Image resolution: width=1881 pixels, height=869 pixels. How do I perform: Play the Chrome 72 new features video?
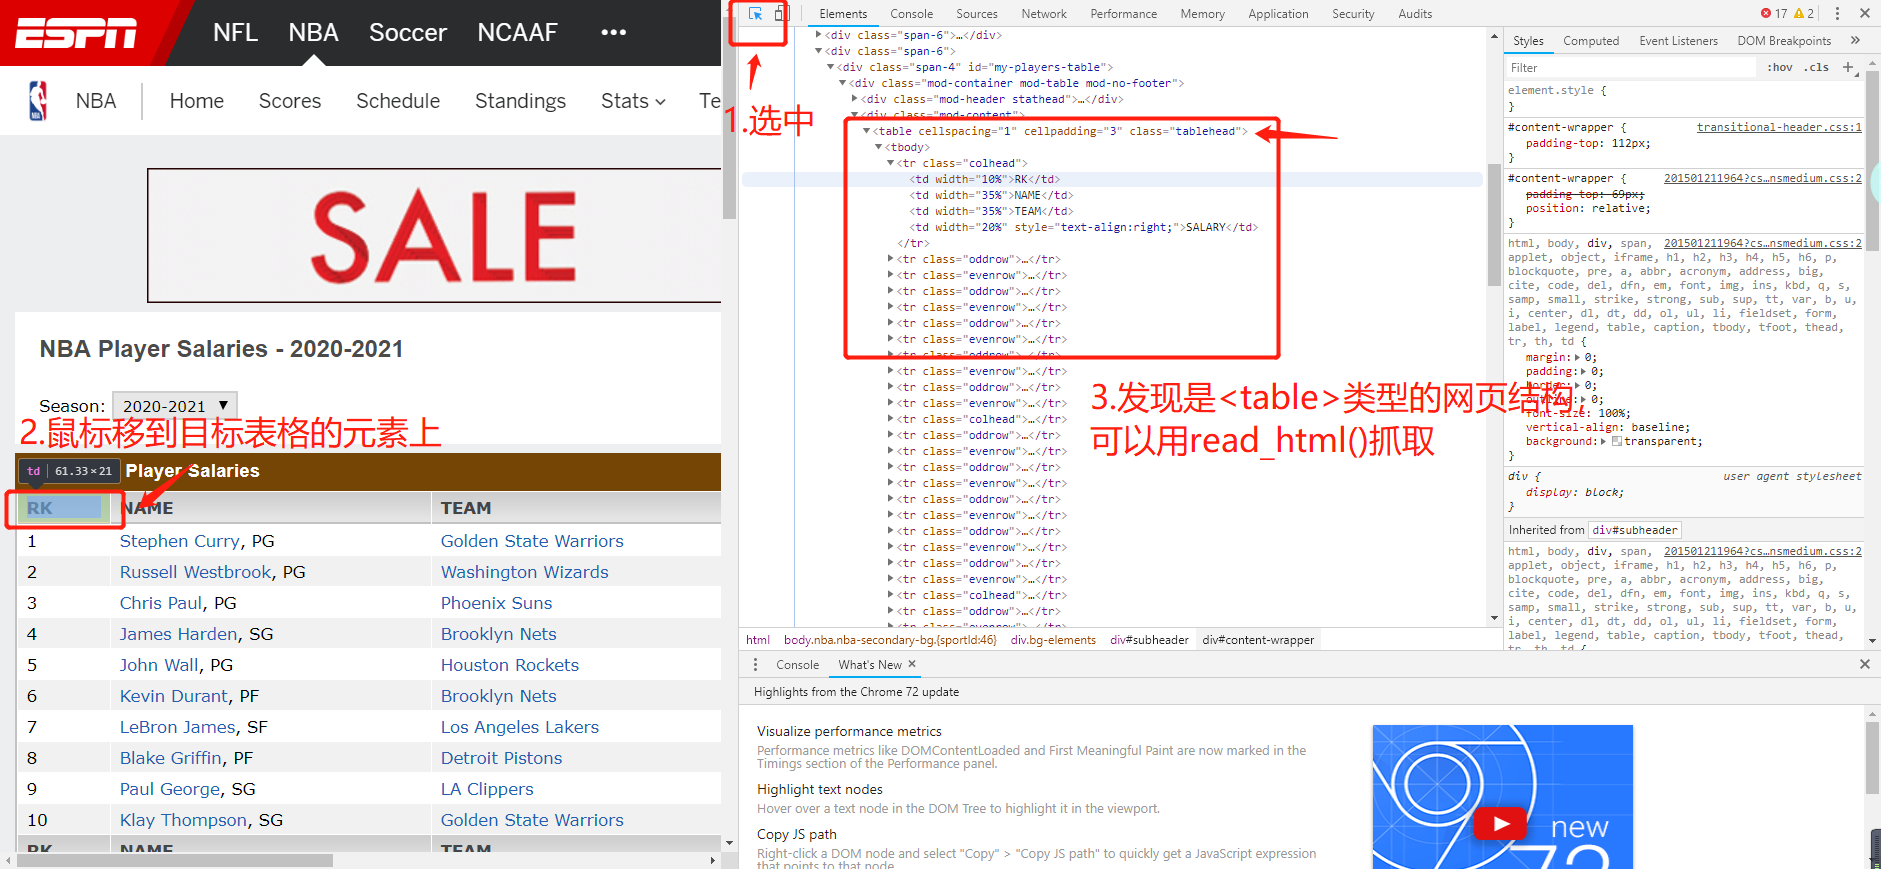tap(1500, 823)
